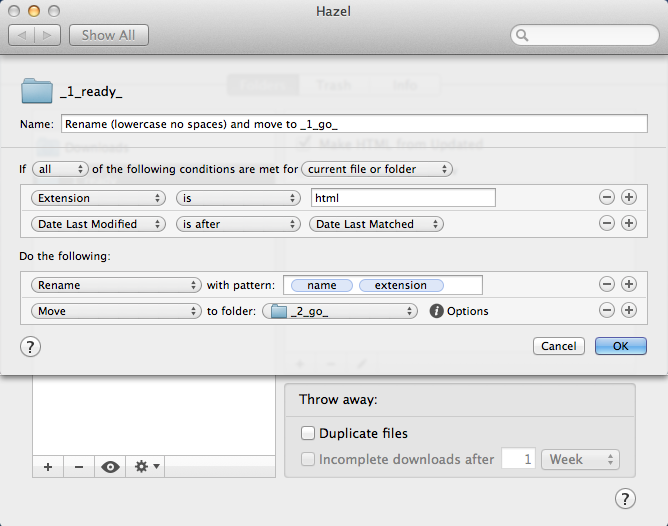Click the extension token in the pattern
The width and height of the screenshot is (668, 526).
[401, 285]
